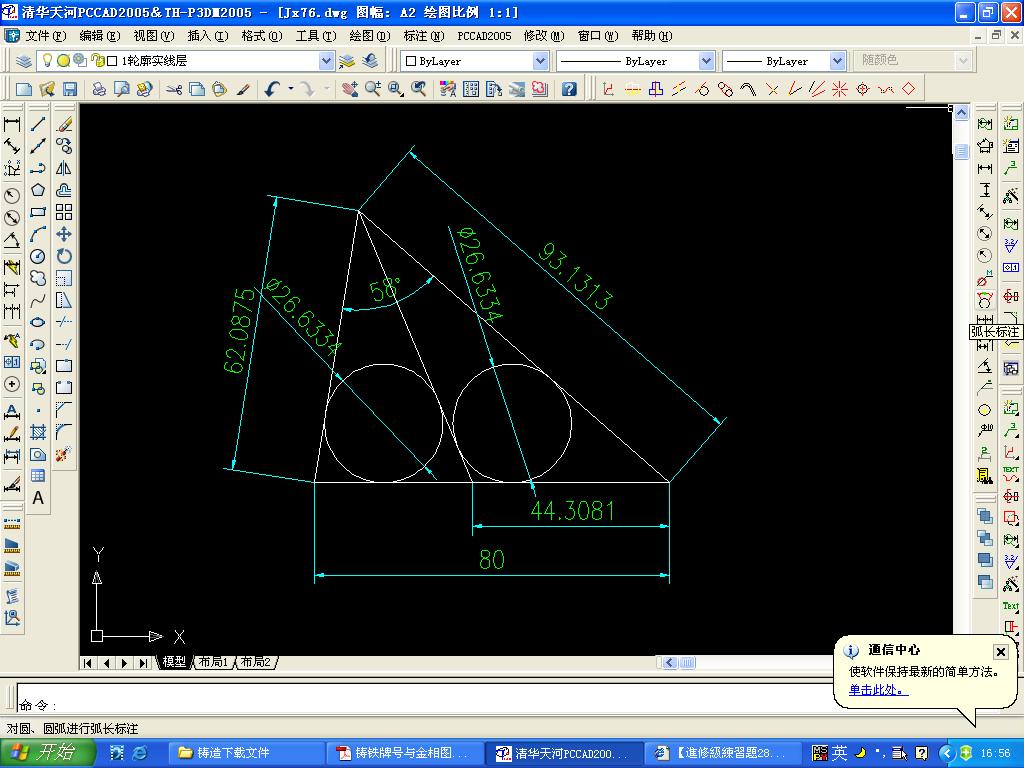Screen dimensions: 1024x768
Task: Open the ByLayer linetype dropdown
Action: click(706, 61)
